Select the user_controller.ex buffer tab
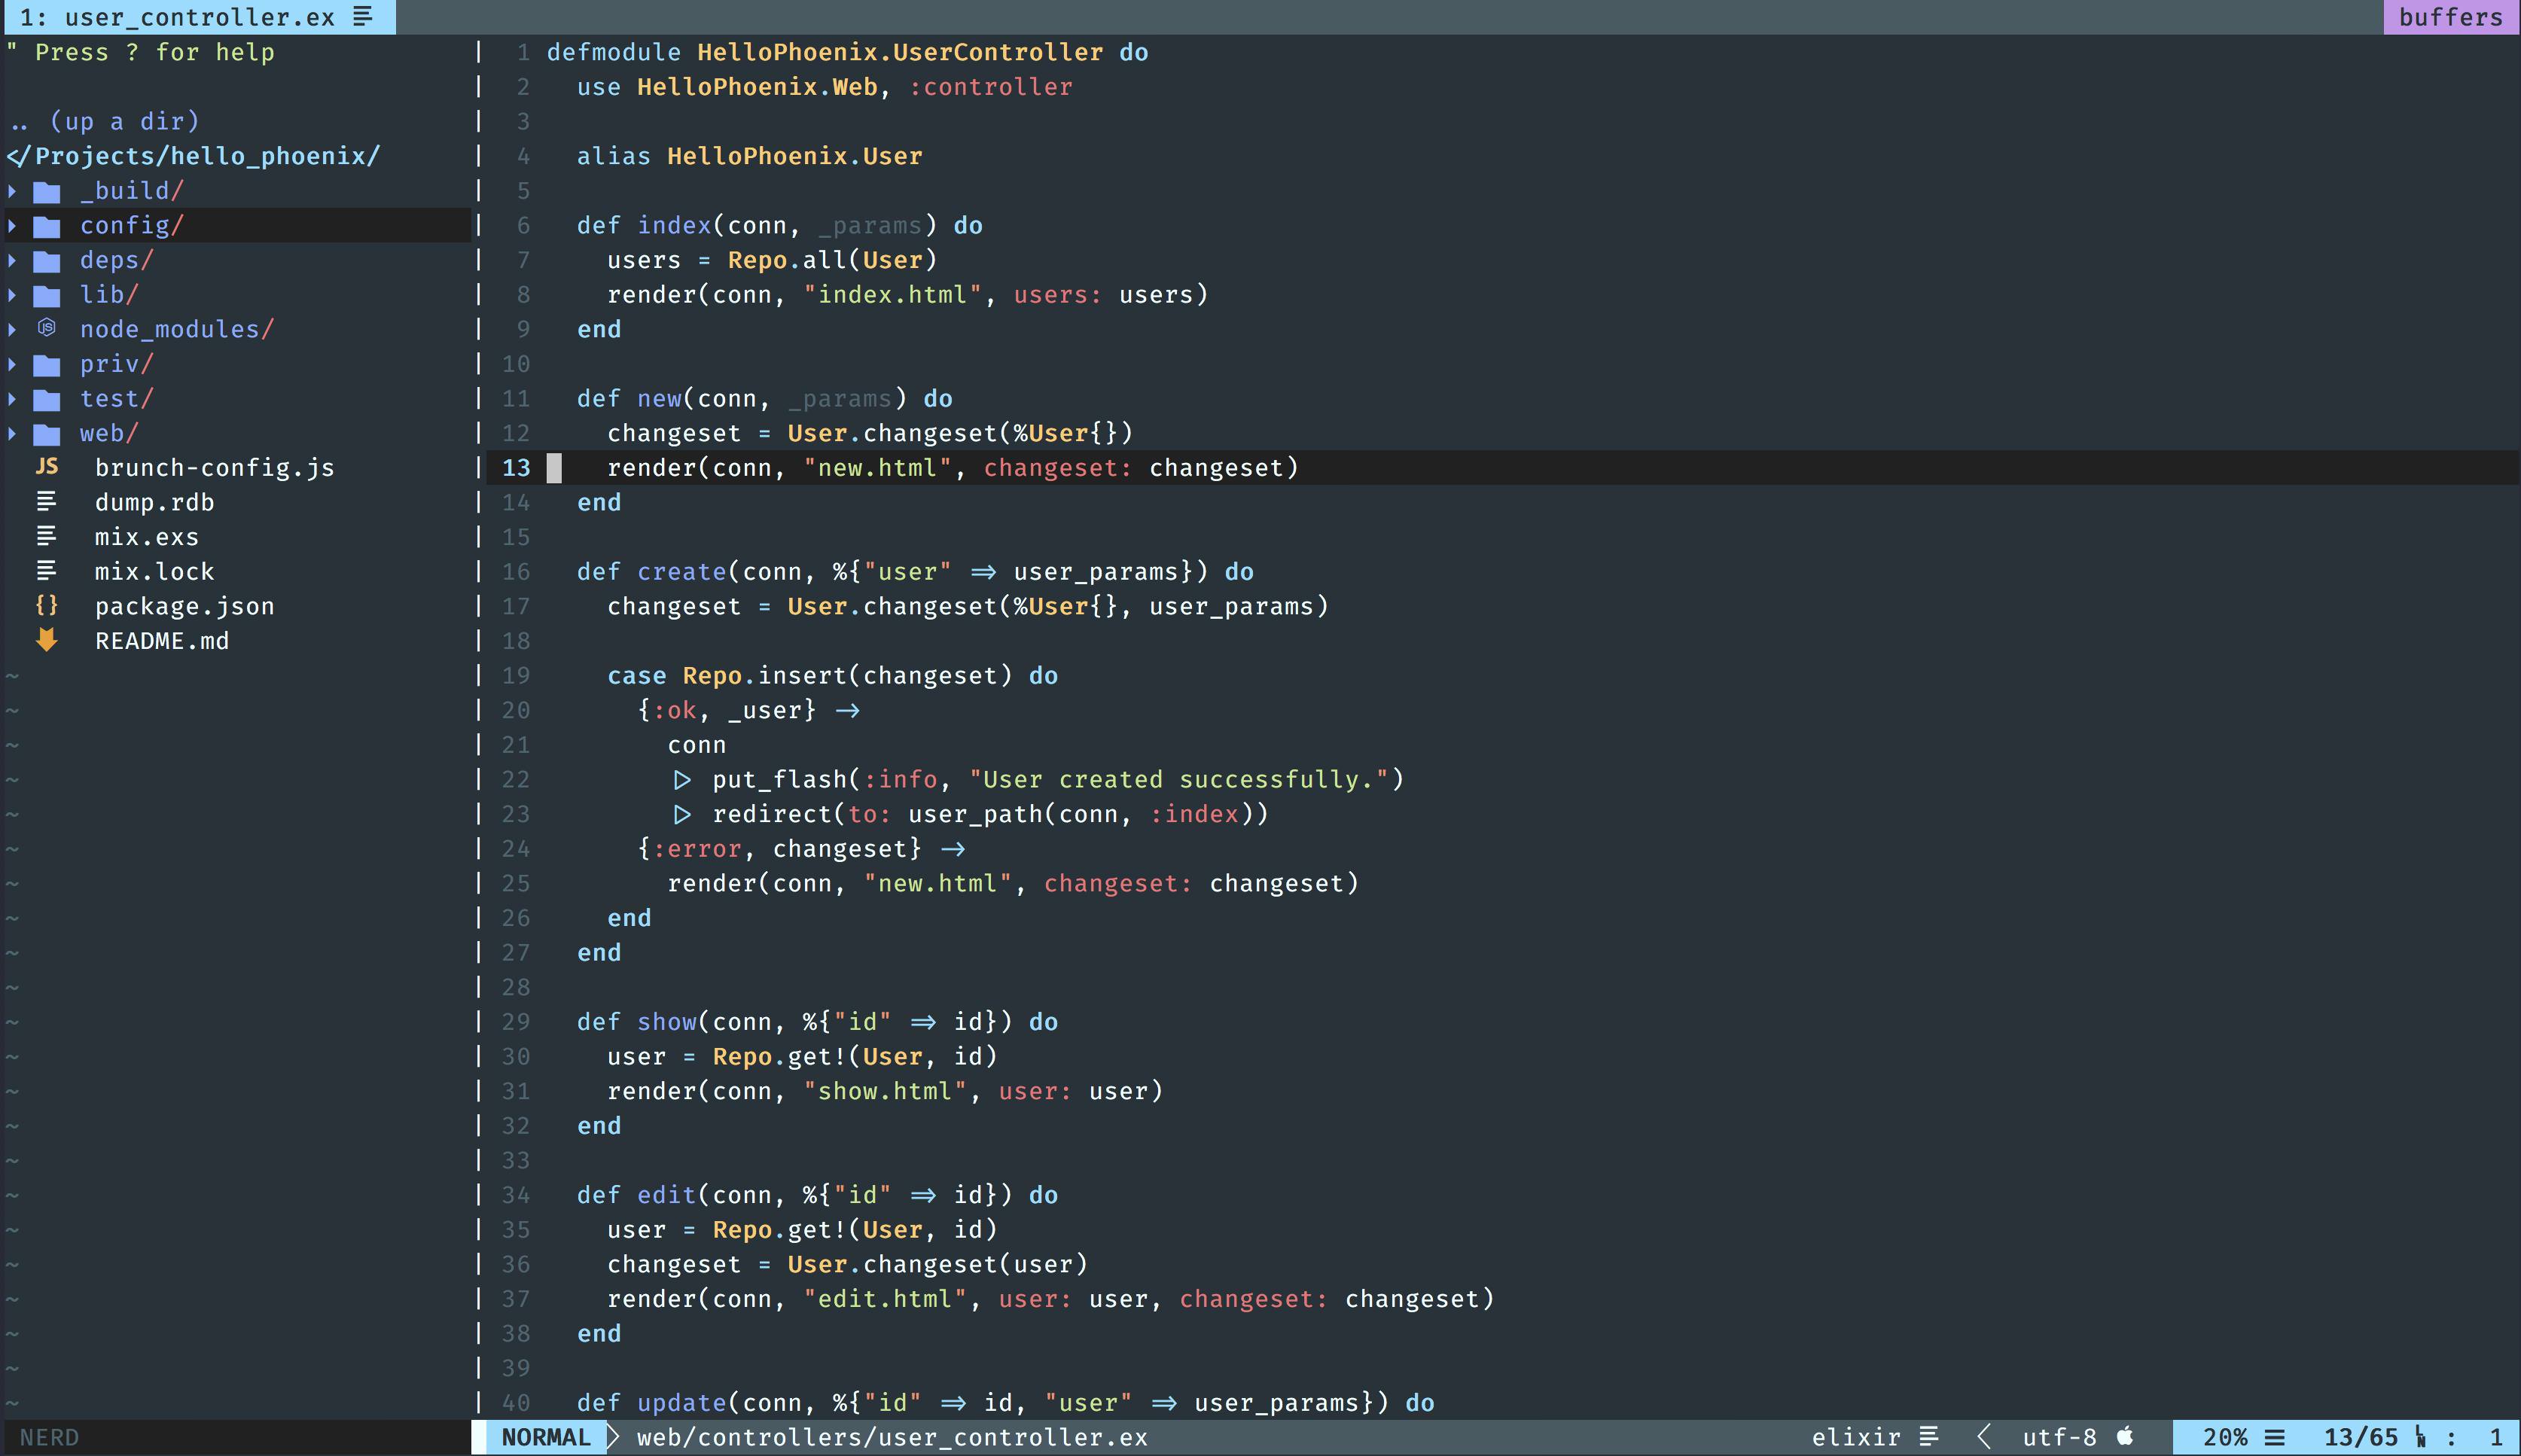This screenshot has height=1456, width=2521. (x=198, y=17)
